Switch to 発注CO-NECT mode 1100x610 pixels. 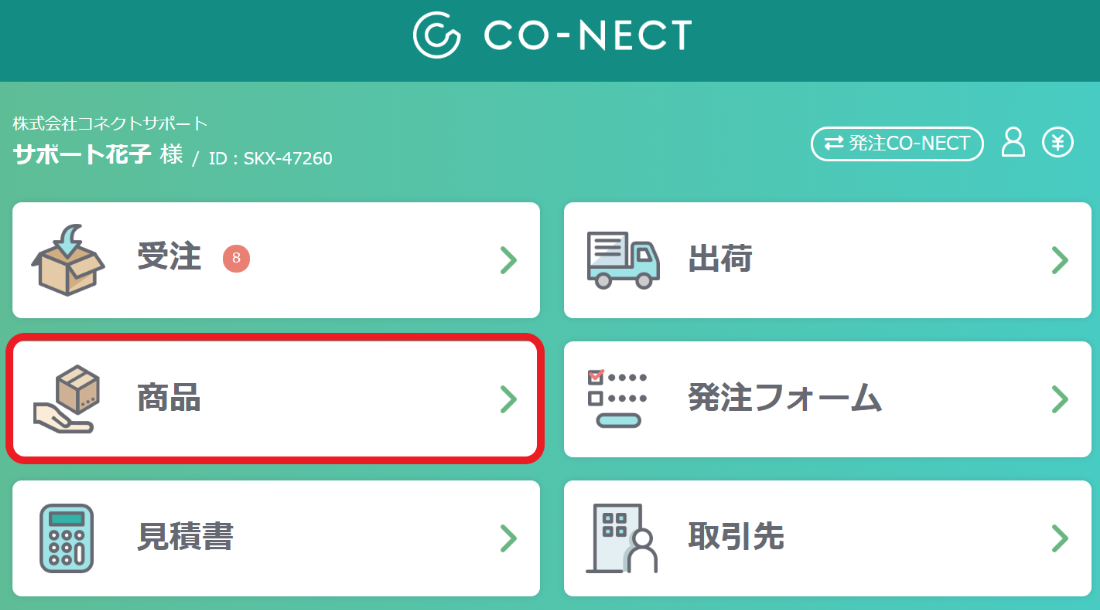tap(897, 143)
